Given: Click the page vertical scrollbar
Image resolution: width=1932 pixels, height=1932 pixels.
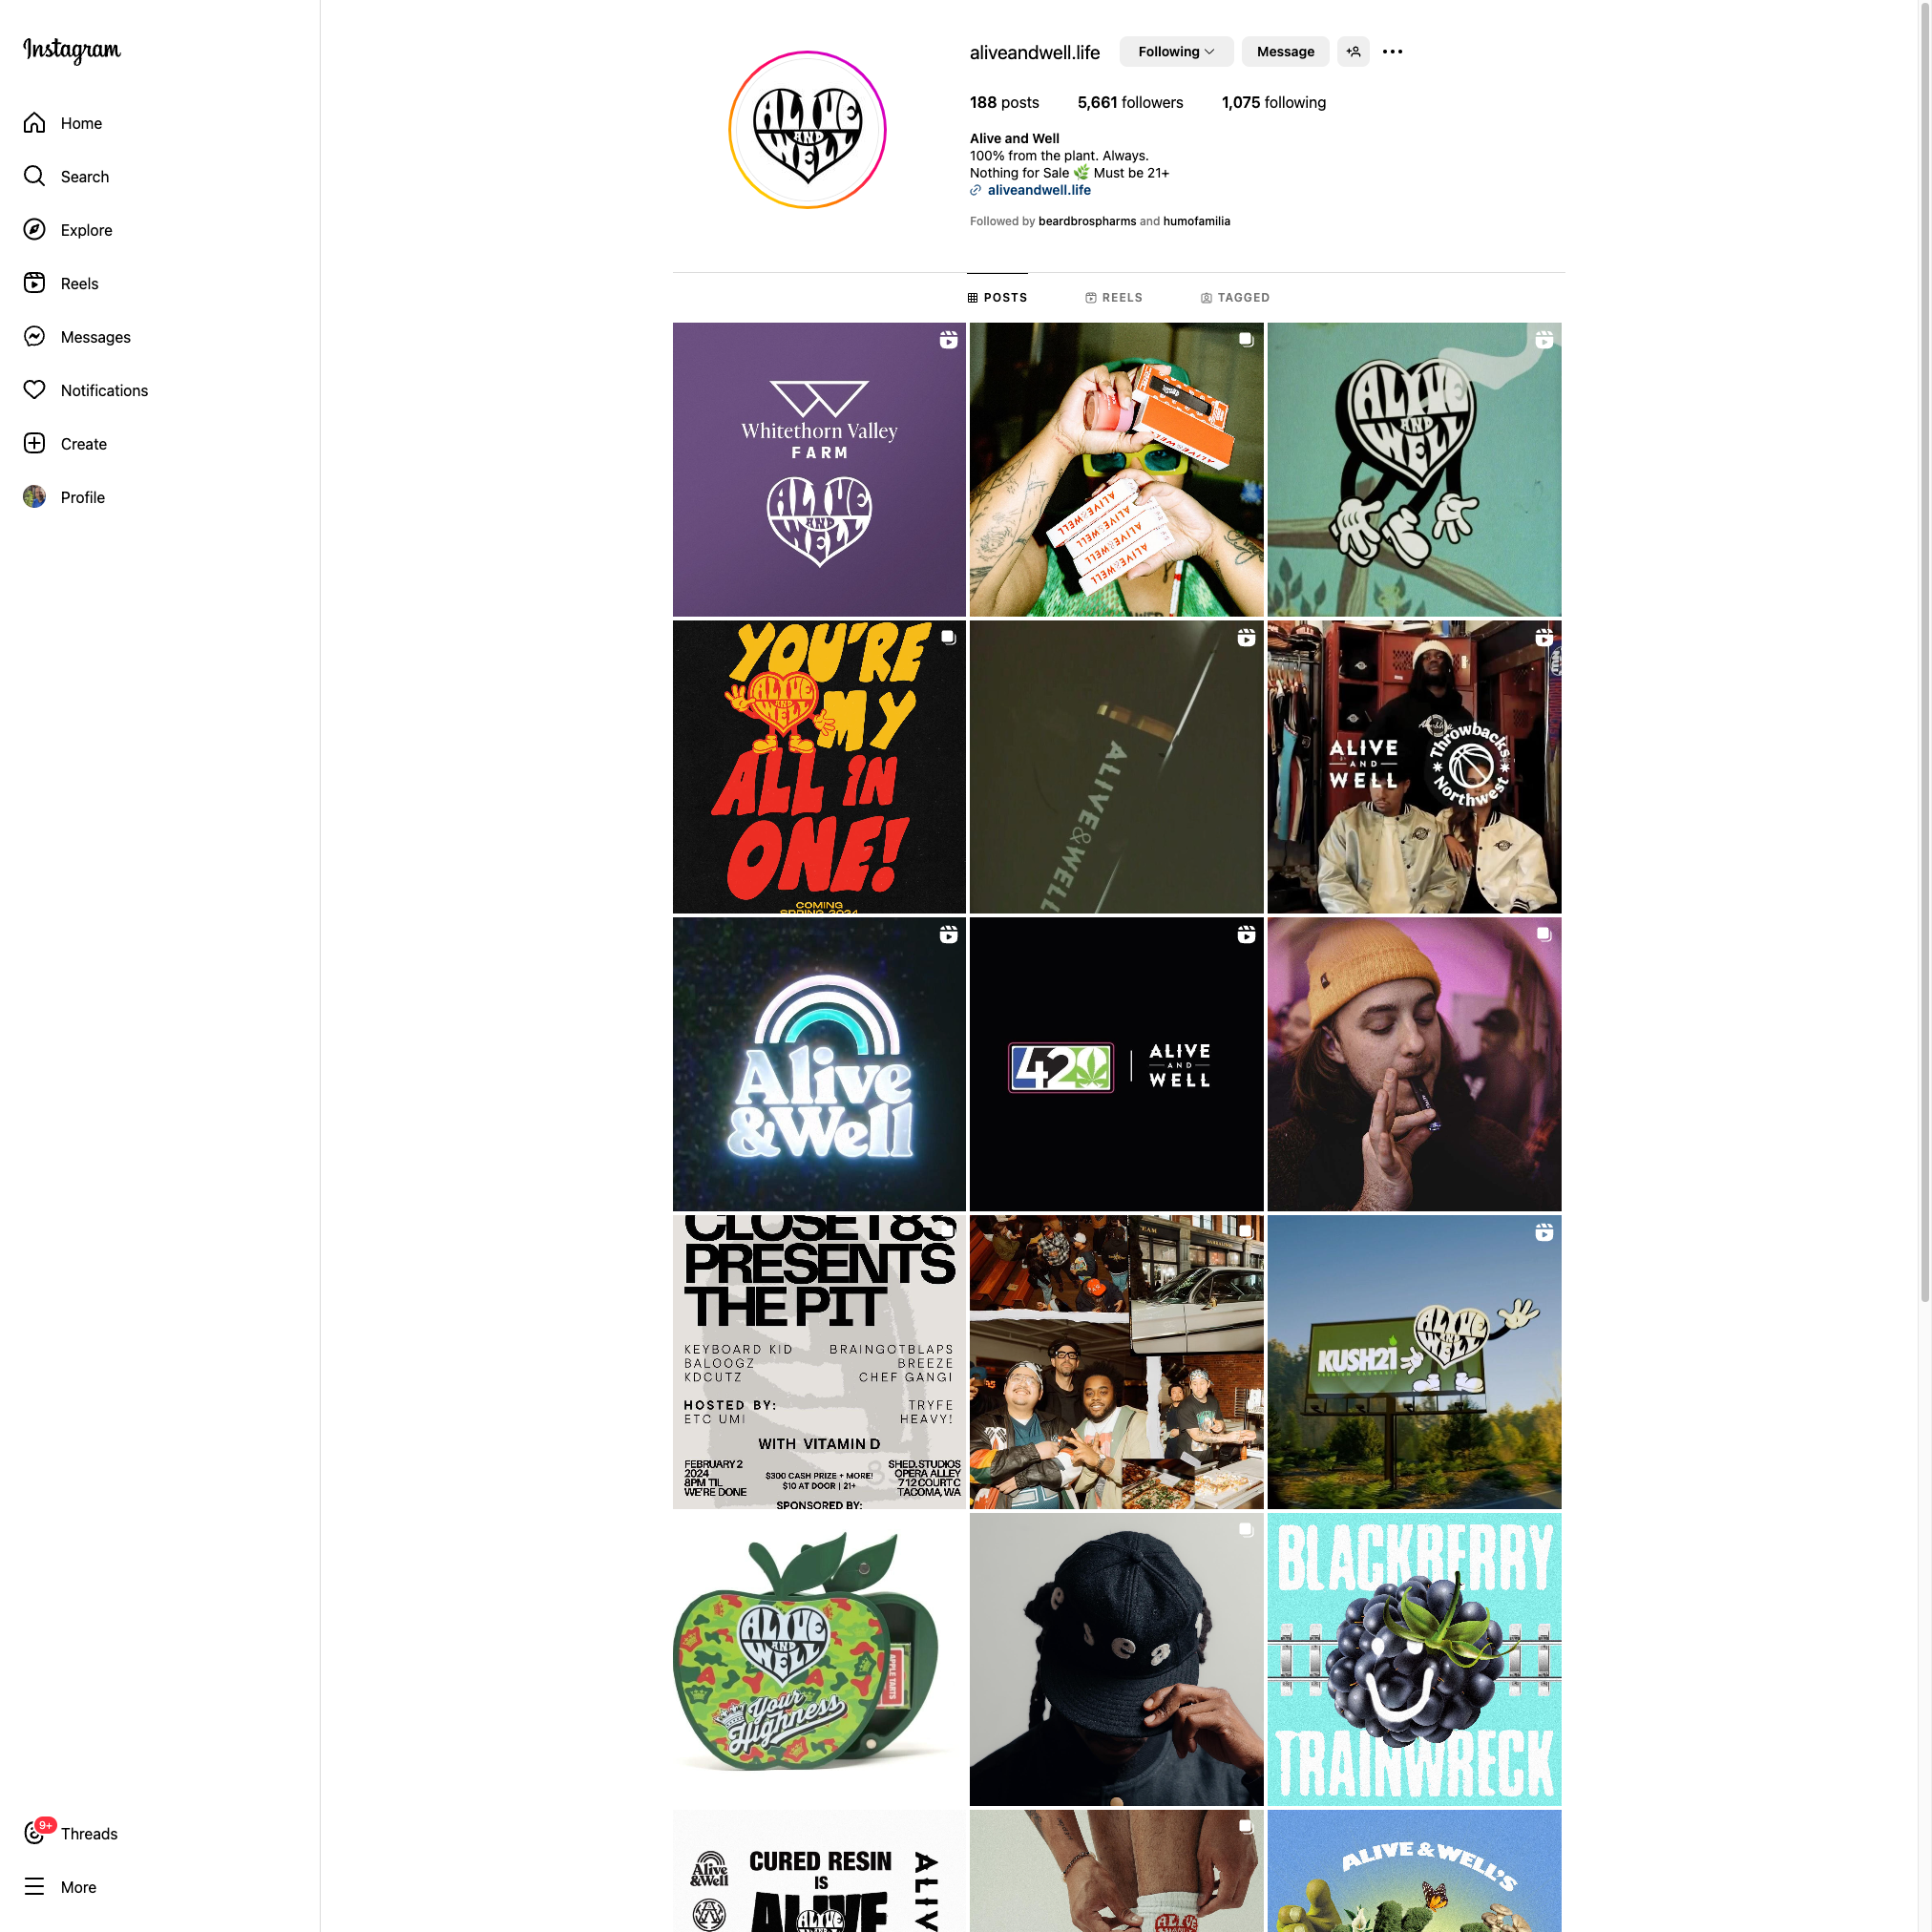Looking at the screenshot, I should pos(1924,650).
